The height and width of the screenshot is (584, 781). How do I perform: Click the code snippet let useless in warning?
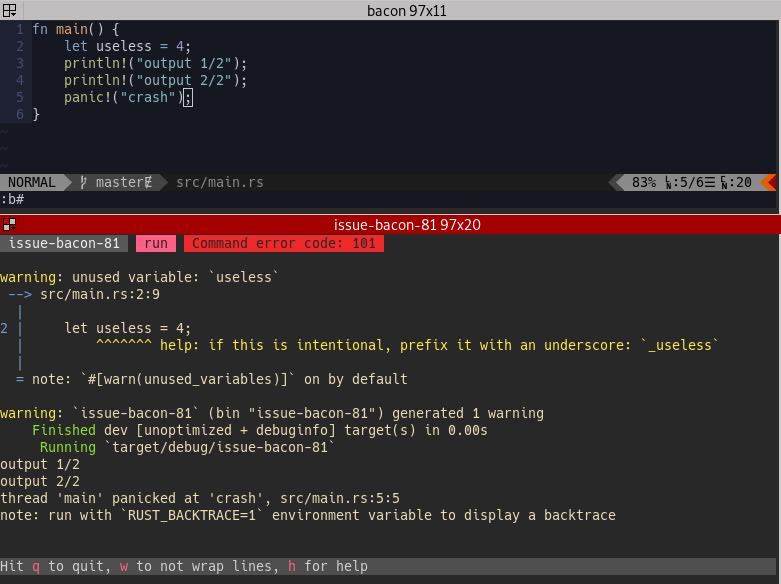[128, 328]
